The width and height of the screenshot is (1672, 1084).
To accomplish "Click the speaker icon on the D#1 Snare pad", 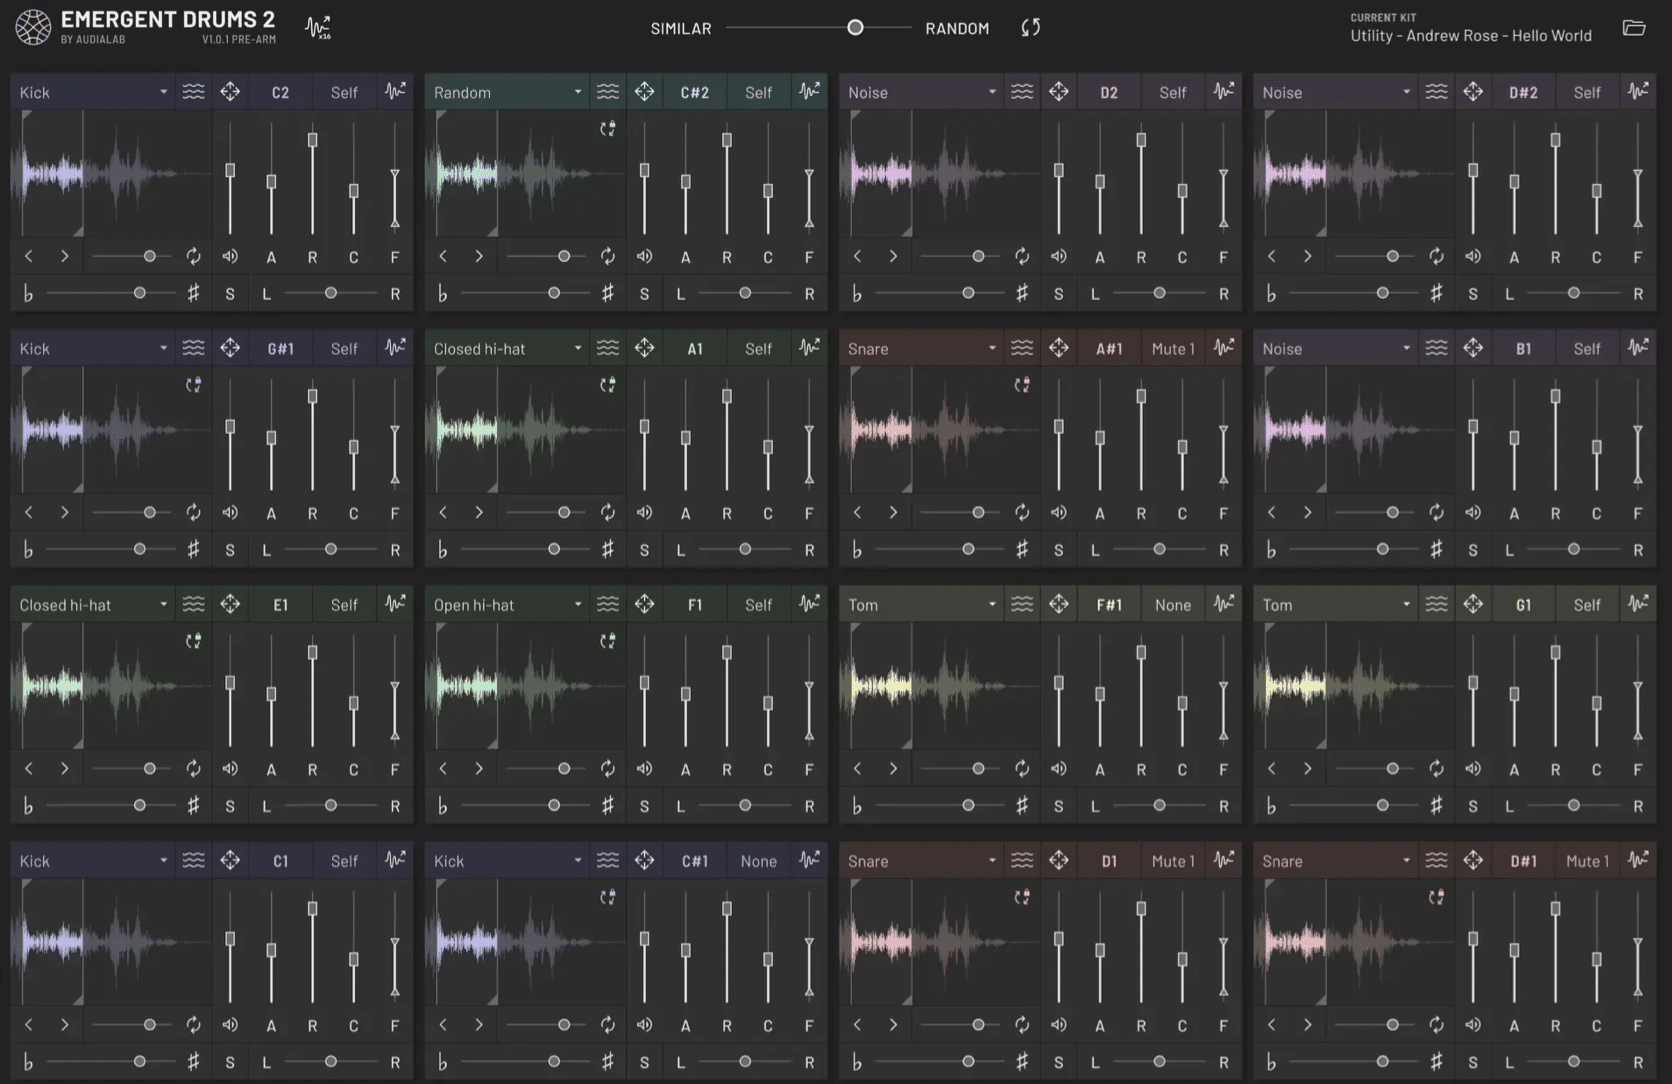I will coord(1473,1025).
